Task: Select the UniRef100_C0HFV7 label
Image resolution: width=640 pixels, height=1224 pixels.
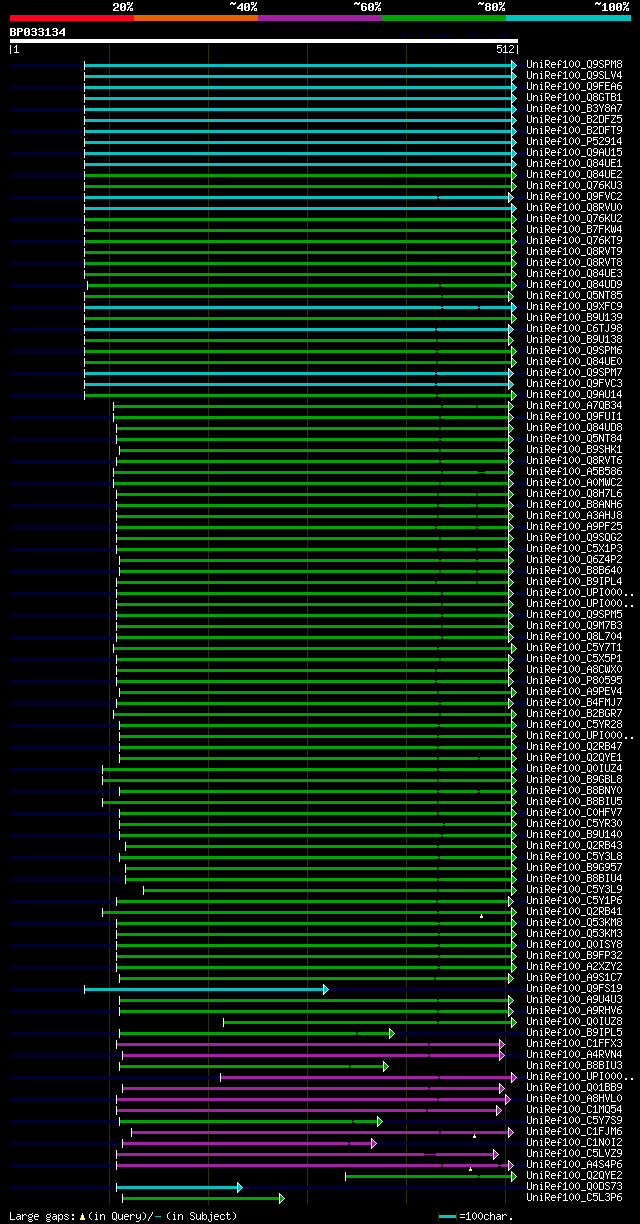Action: click(574, 812)
